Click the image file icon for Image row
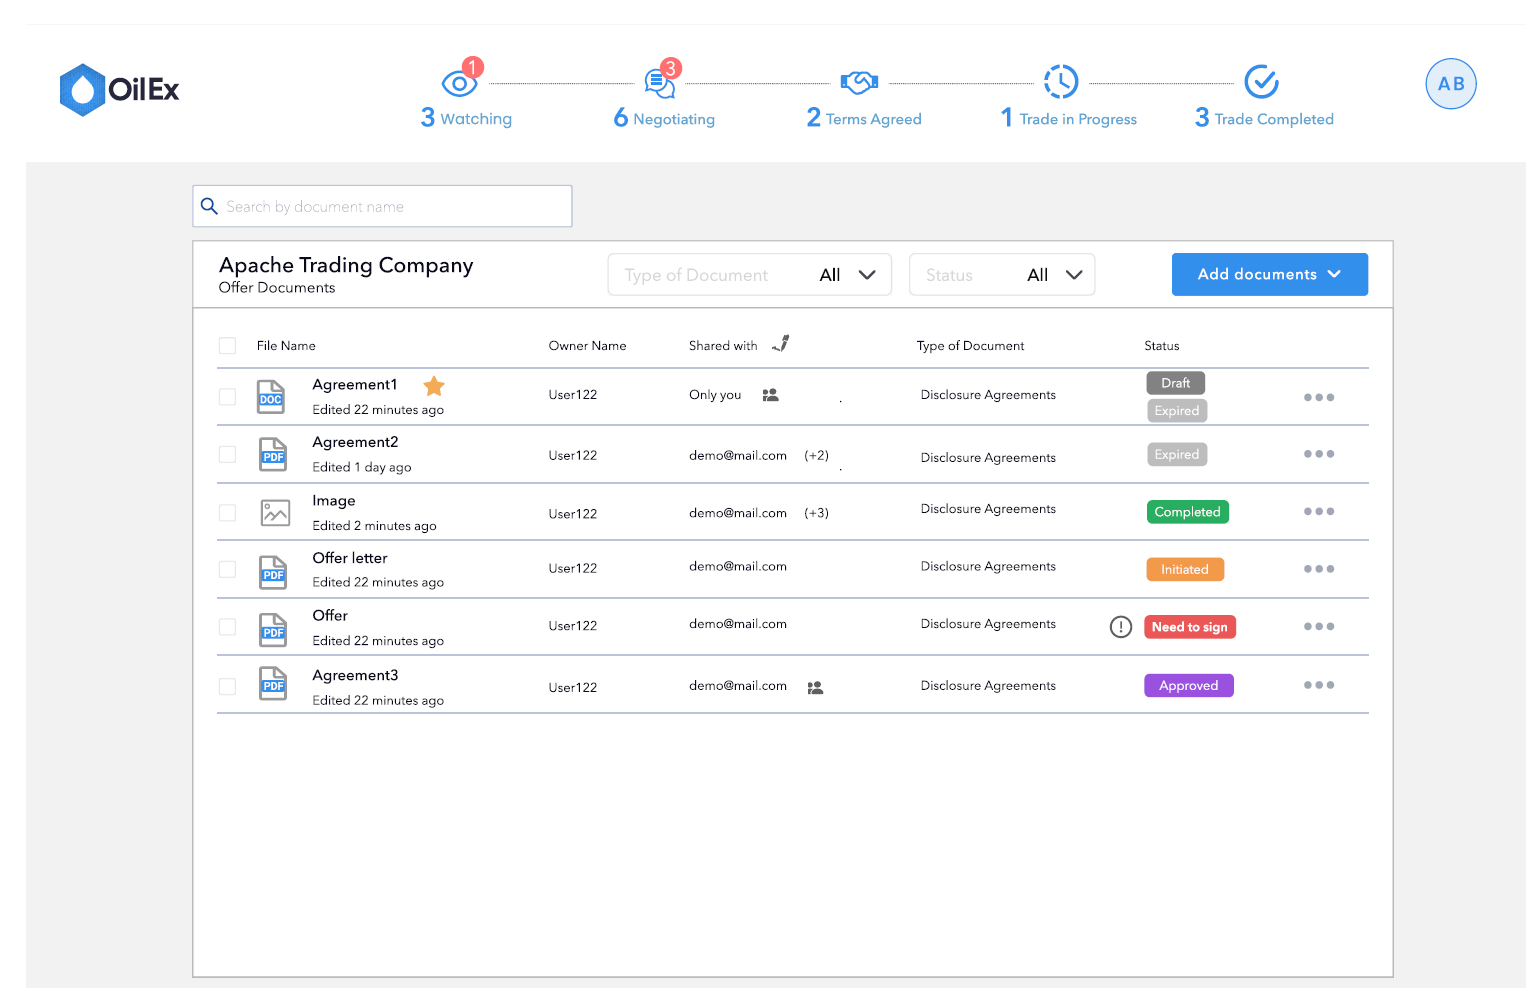Image resolution: width=1526 pixels, height=988 pixels. coord(275,513)
